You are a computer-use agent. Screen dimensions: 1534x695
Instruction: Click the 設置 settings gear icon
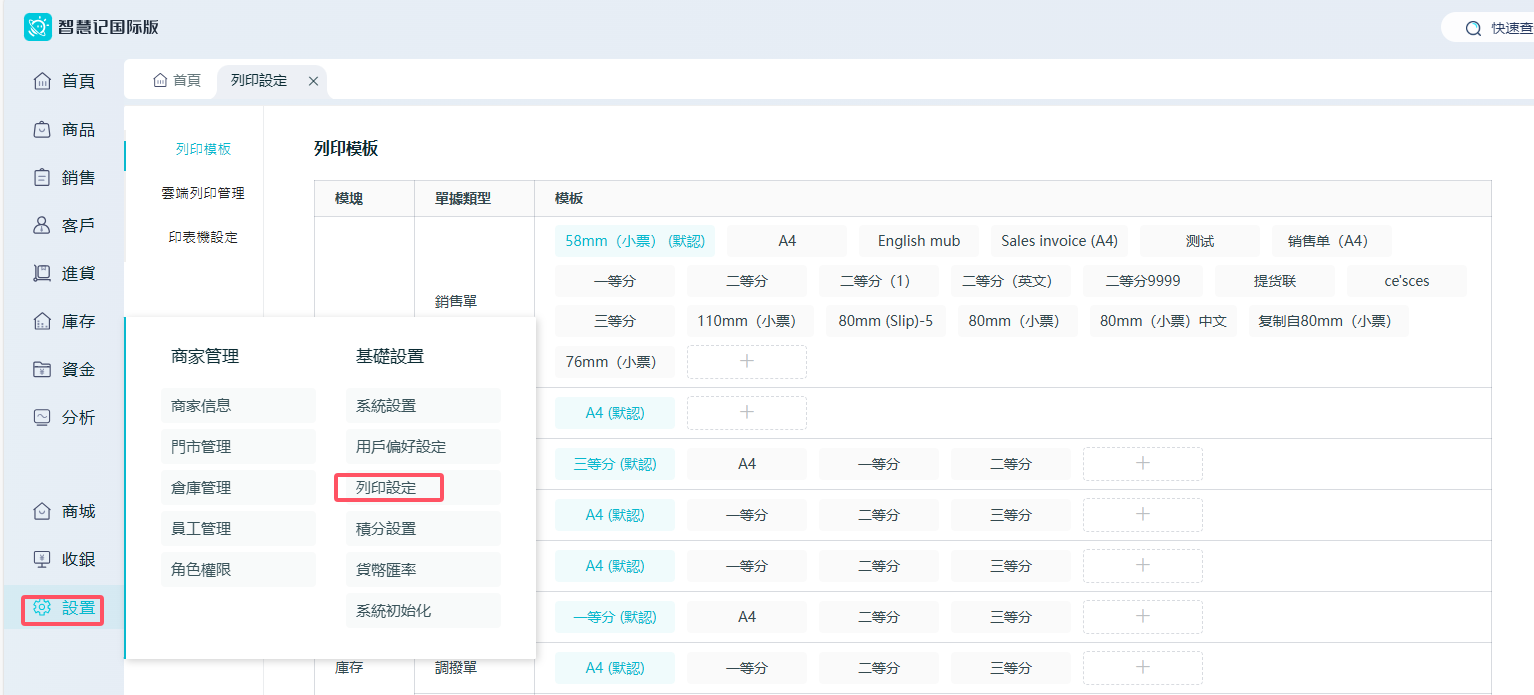[42, 607]
